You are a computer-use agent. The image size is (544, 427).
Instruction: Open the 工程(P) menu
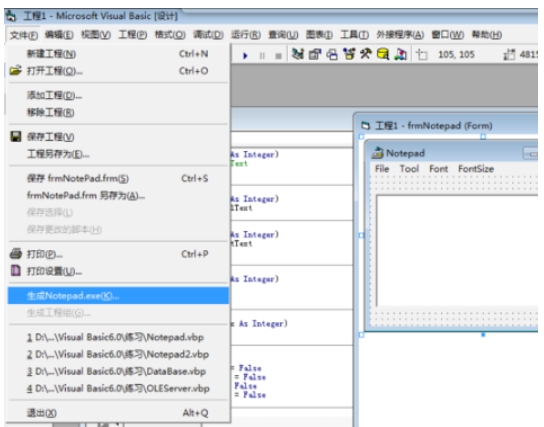click(133, 35)
